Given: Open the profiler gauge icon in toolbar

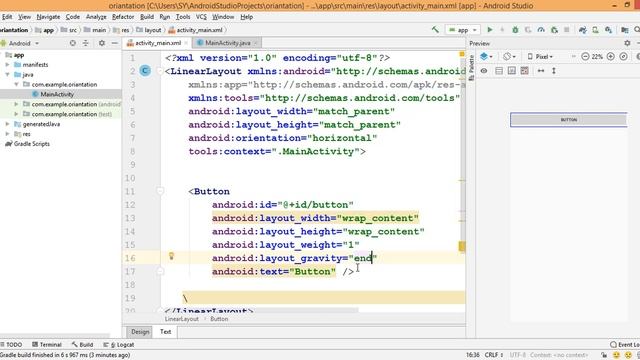Looking at the screenshot, I should [541, 30].
